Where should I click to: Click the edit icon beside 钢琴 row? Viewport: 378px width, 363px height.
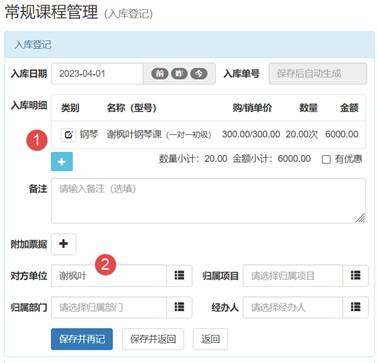(x=68, y=135)
